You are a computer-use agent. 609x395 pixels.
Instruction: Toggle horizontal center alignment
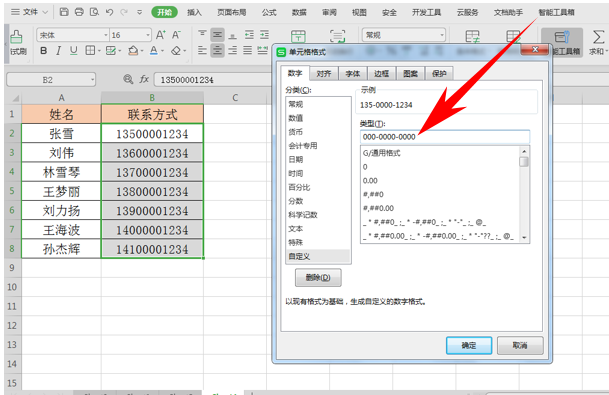click(218, 50)
